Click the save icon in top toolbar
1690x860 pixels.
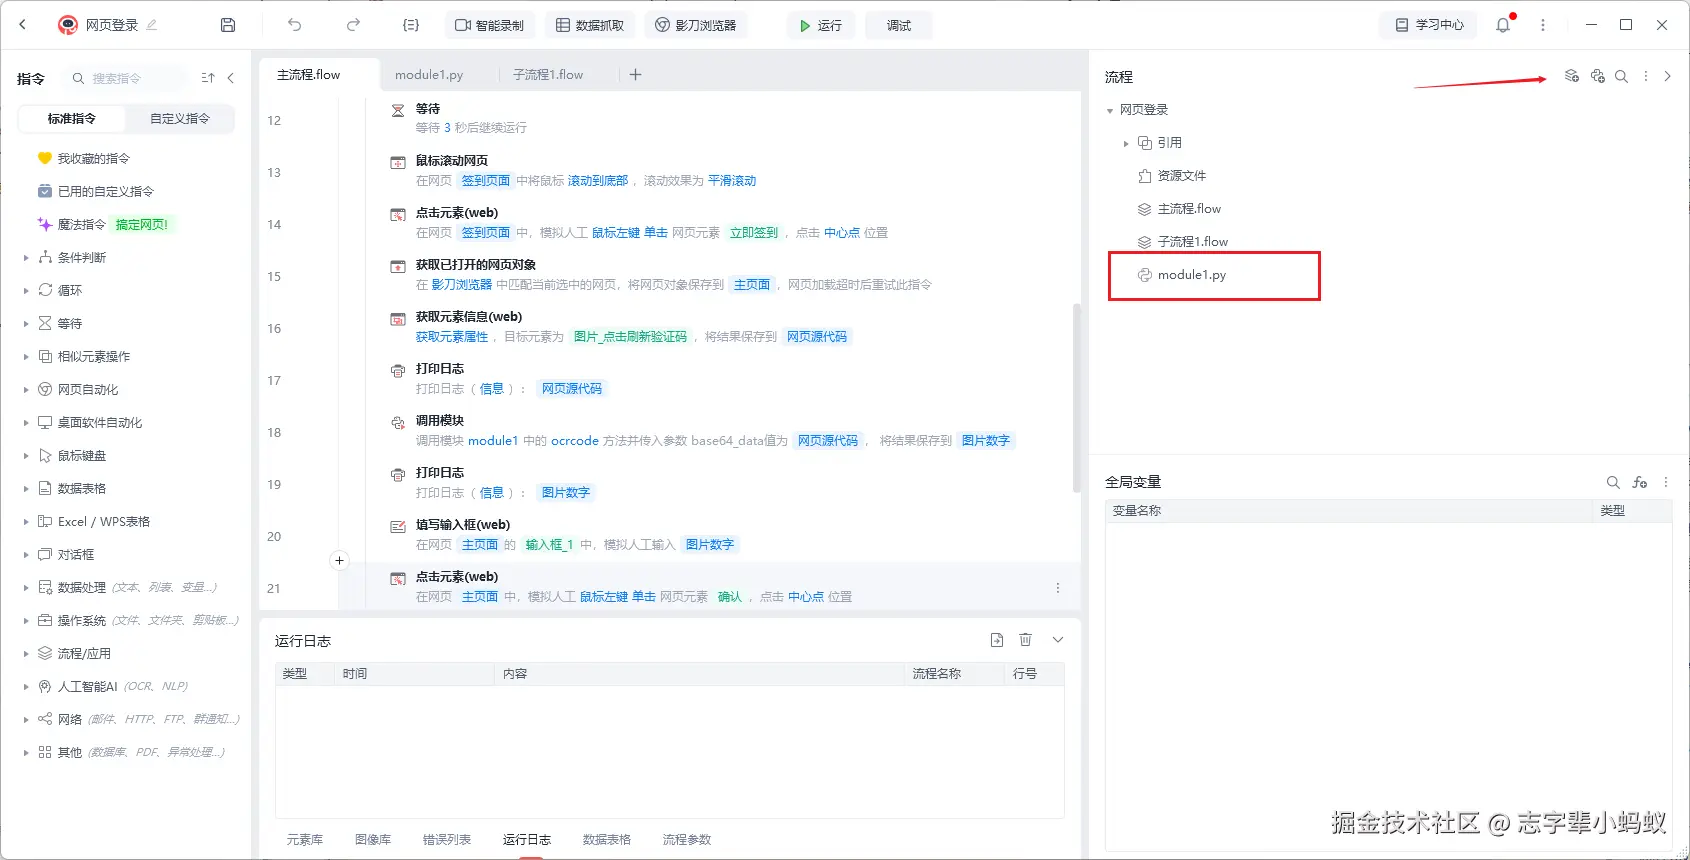pos(228,25)
